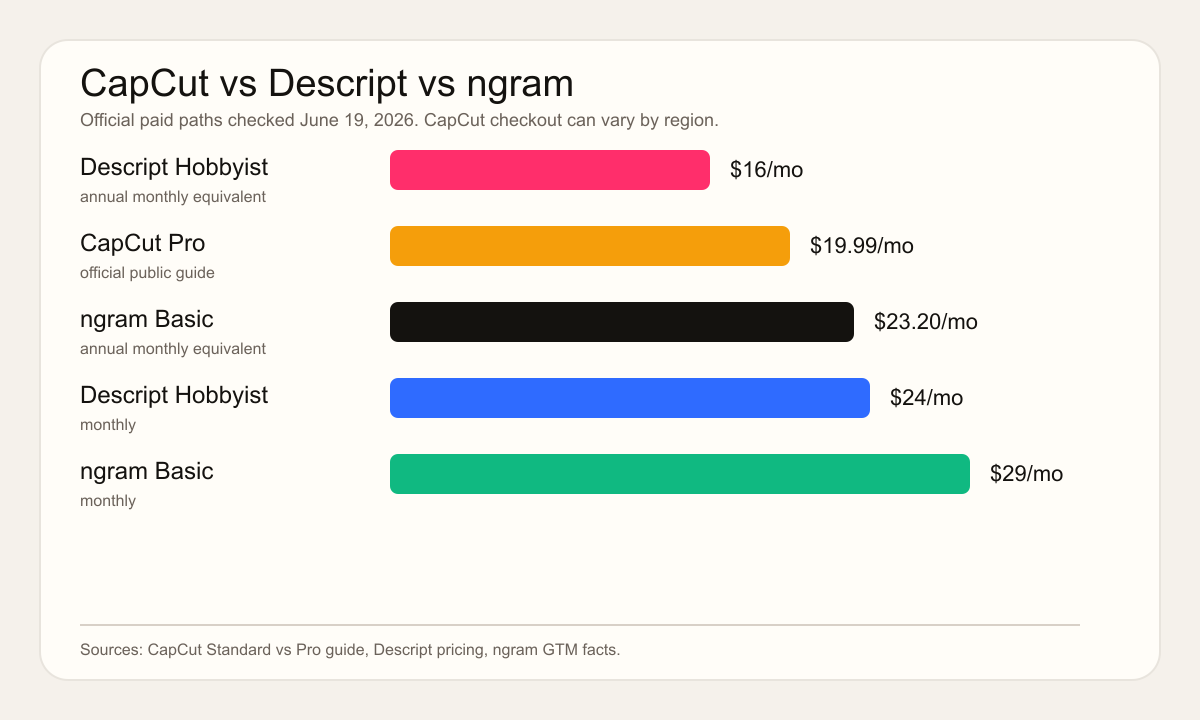Select the subtitle about paid paths checked June 19, 2026

coord(399,120)
